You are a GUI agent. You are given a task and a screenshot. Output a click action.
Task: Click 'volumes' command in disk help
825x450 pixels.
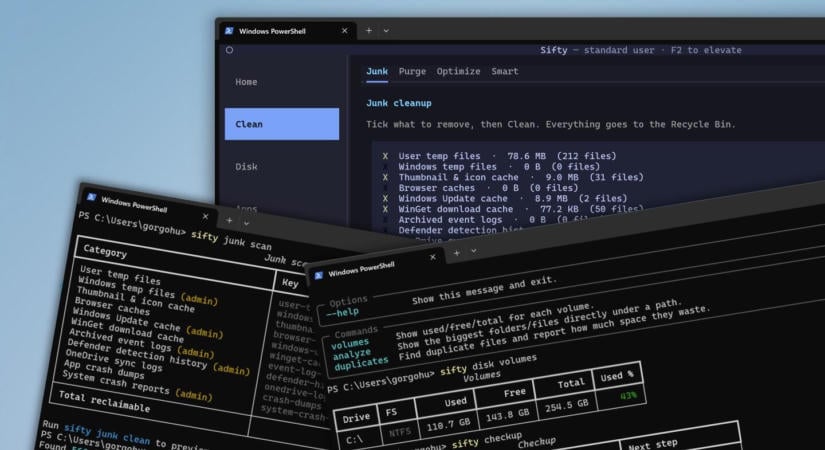pos(350,343)
